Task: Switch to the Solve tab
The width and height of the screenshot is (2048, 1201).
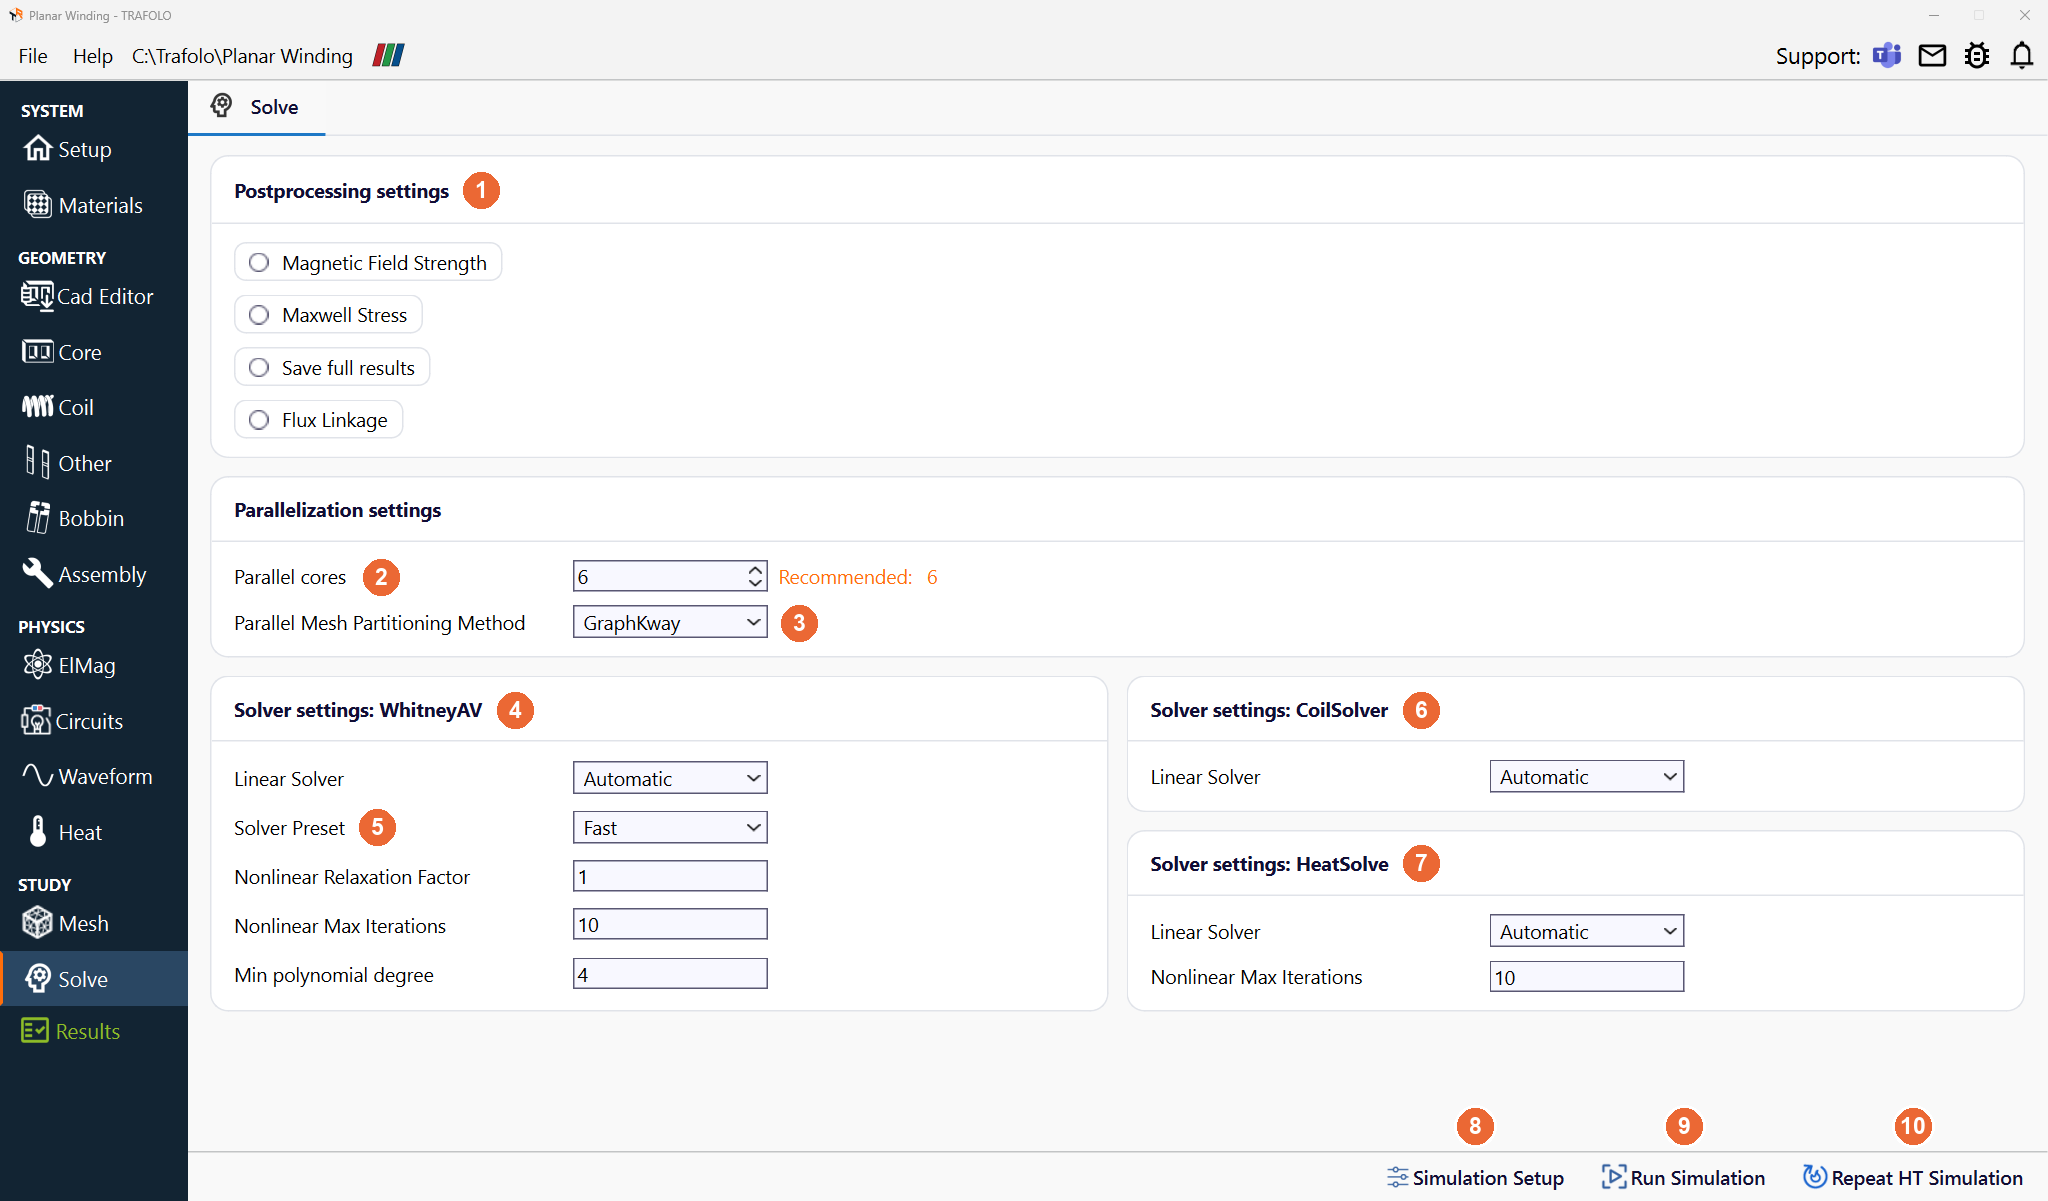Action: (256, 107)
